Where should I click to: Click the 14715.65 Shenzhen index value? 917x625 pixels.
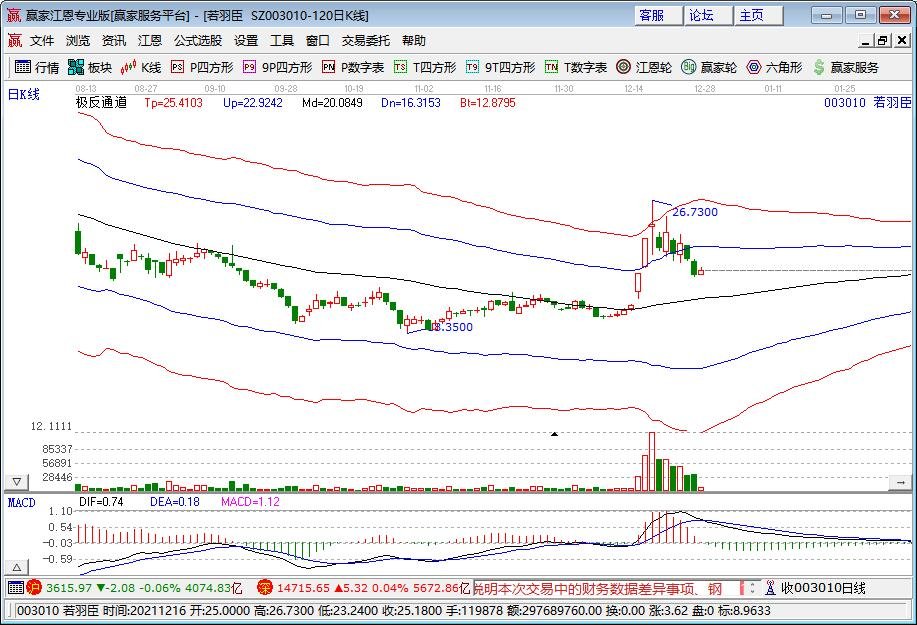coord(304,588)
